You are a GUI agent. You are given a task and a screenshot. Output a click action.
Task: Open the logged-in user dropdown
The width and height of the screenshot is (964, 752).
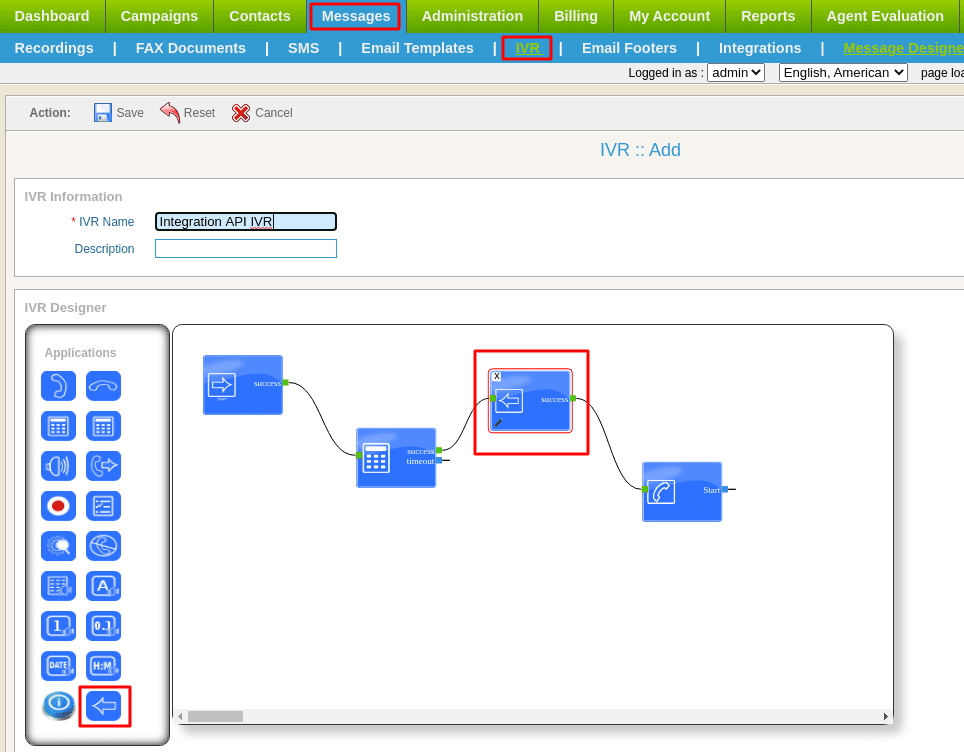click(735, 72)
